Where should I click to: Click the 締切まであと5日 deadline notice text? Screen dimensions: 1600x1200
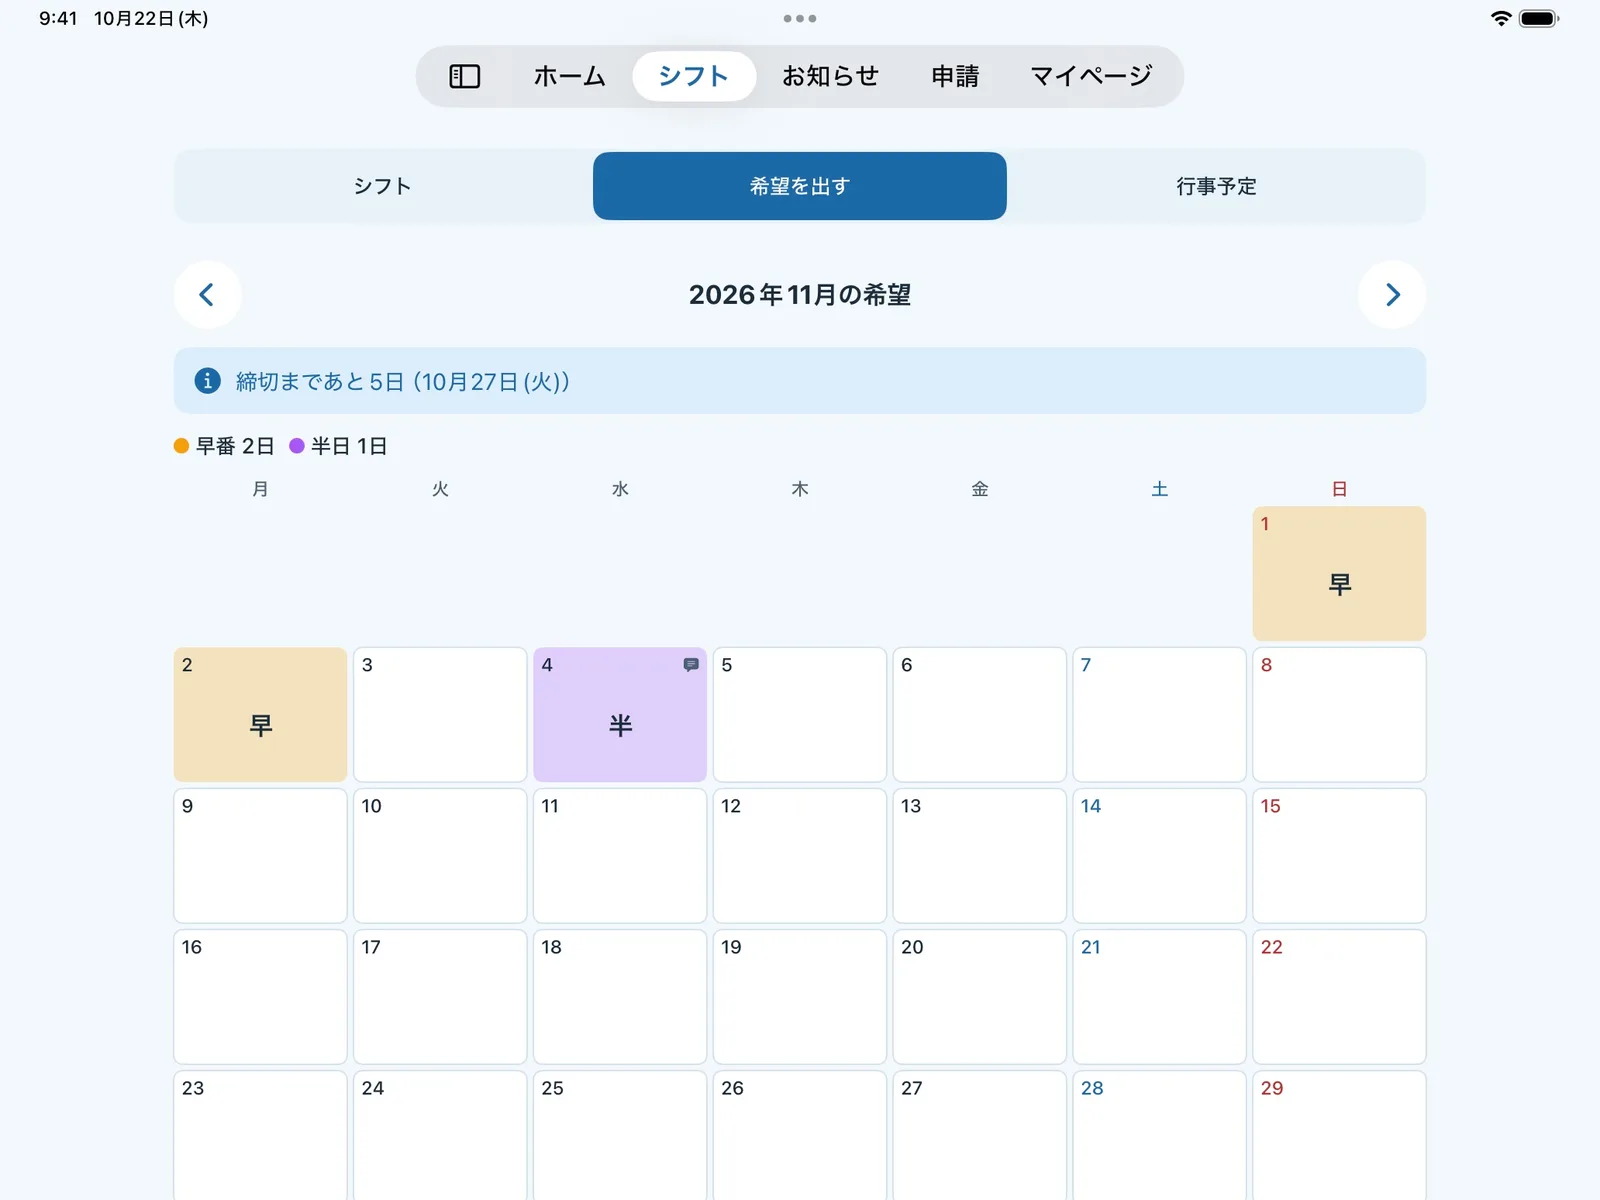coord(403,381)
